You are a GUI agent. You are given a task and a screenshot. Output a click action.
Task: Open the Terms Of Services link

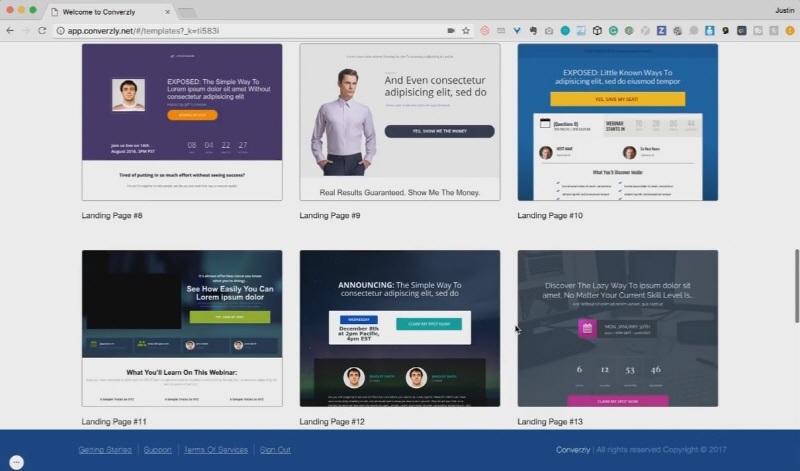[216, 450]
